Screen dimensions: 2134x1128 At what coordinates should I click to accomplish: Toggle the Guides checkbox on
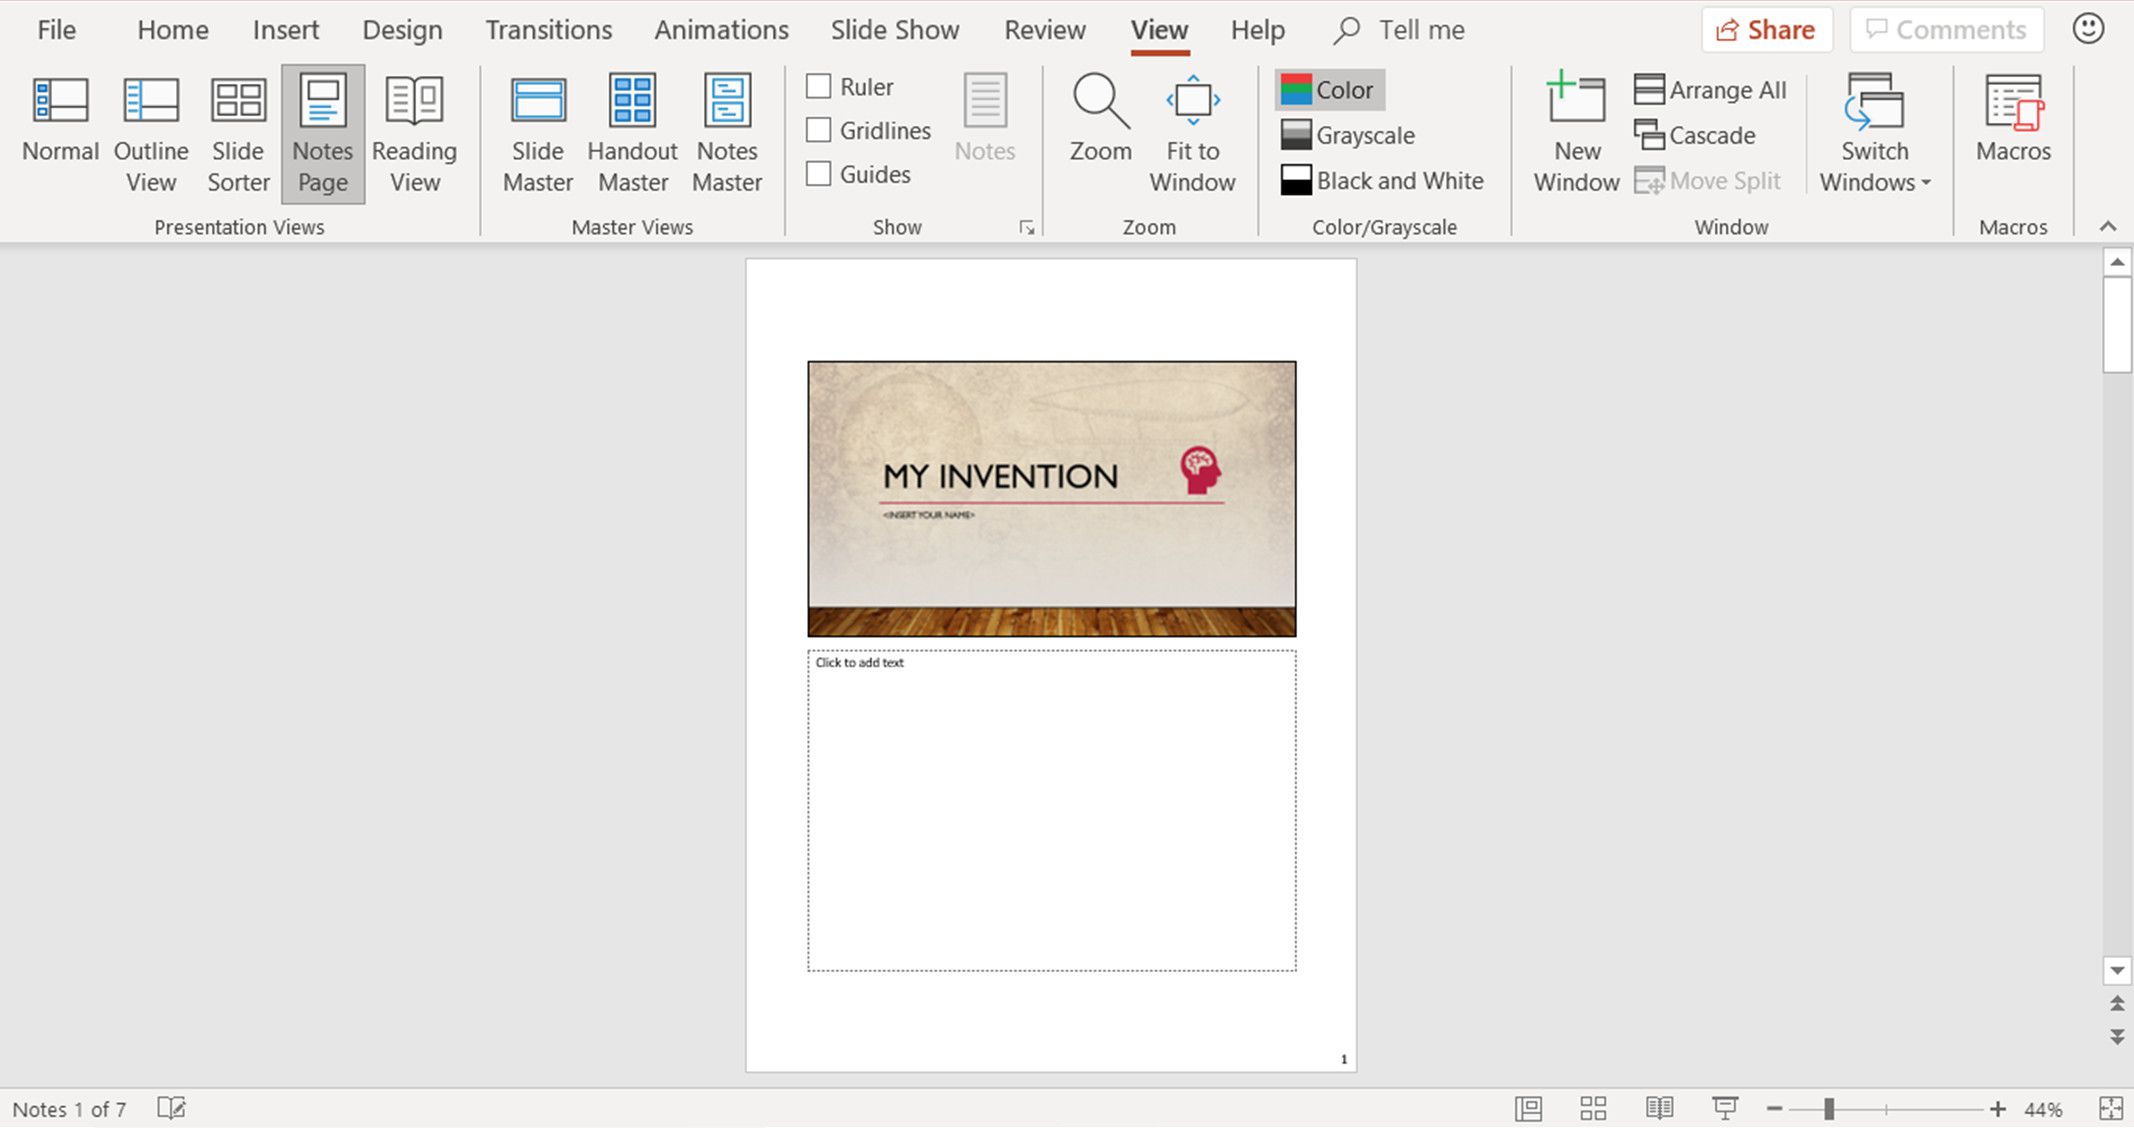click(x=819, y=172)
